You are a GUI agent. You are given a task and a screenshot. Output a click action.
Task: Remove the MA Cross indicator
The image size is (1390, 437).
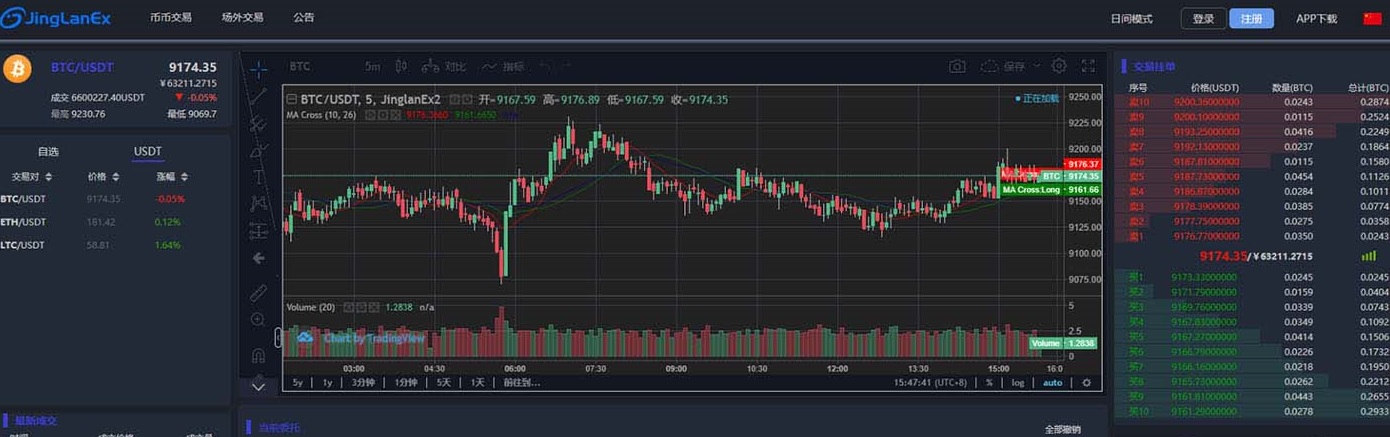[x=395, y=115]
